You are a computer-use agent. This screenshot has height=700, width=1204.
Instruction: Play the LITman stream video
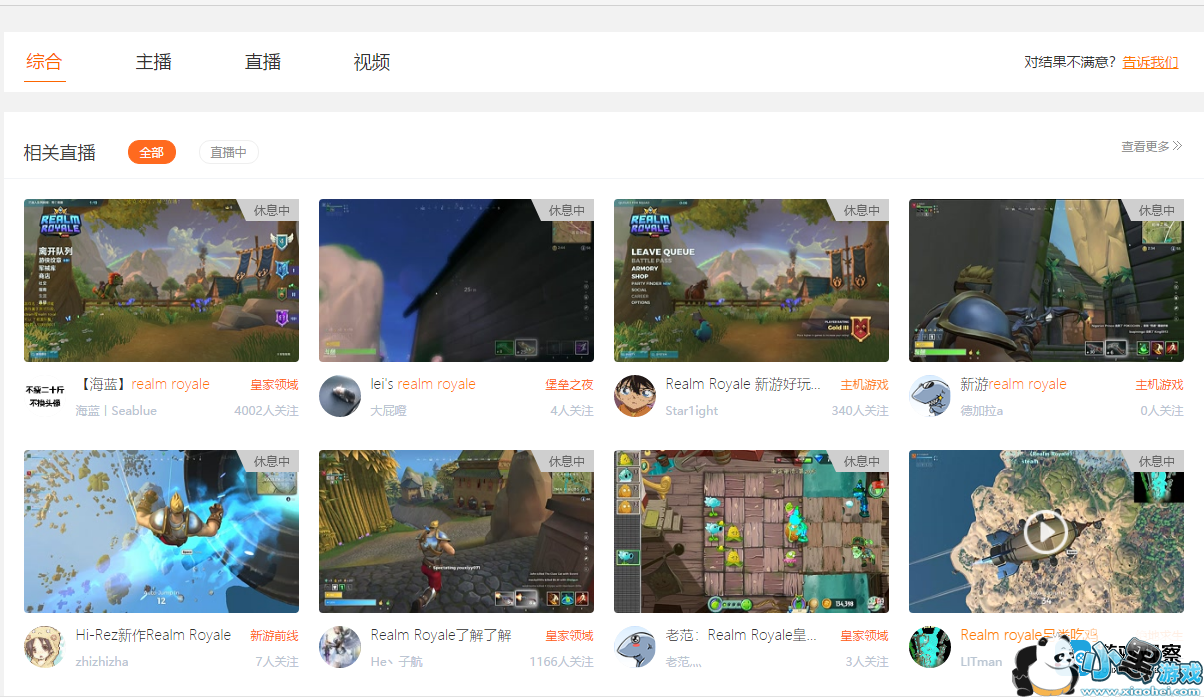click(x=1046, y=532)
